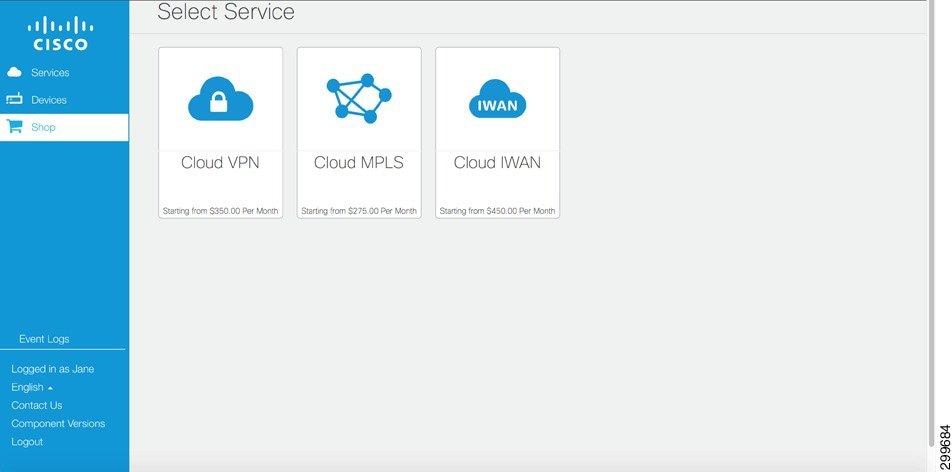Click Starting from $350.00 Per Month text

[220, 211]
